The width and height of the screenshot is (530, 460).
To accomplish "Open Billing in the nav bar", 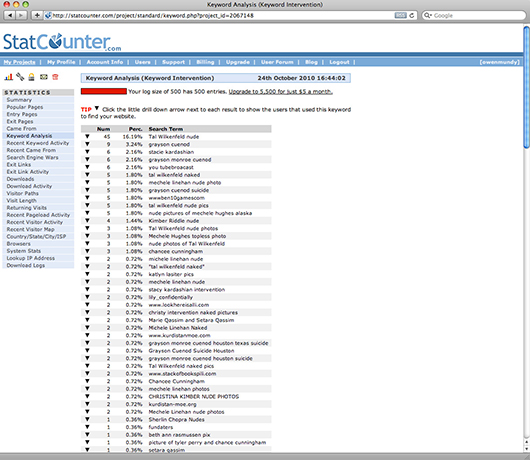I will [205, 62].
